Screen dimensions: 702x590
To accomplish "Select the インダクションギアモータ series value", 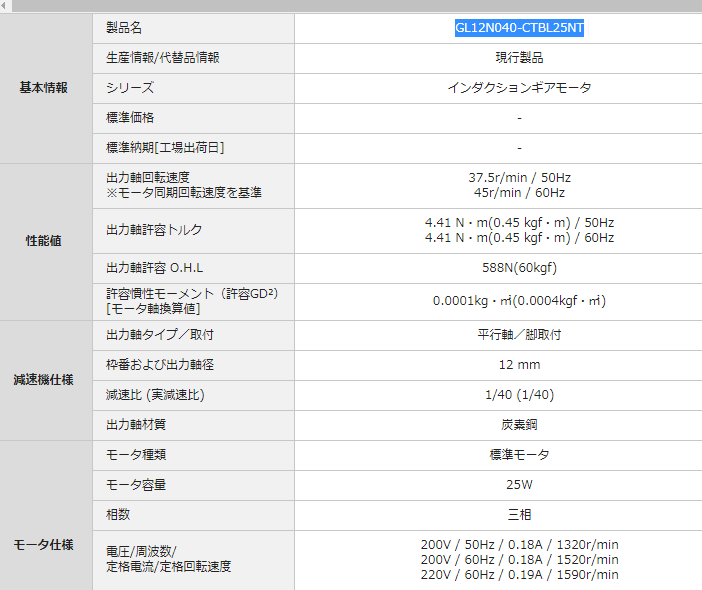I will click(x=519, y=88).
